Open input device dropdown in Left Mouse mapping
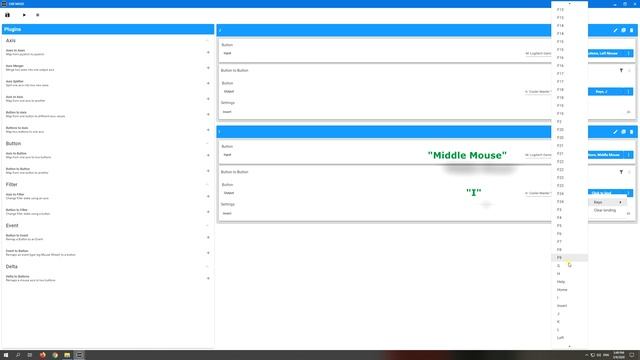 pos(538,53)
